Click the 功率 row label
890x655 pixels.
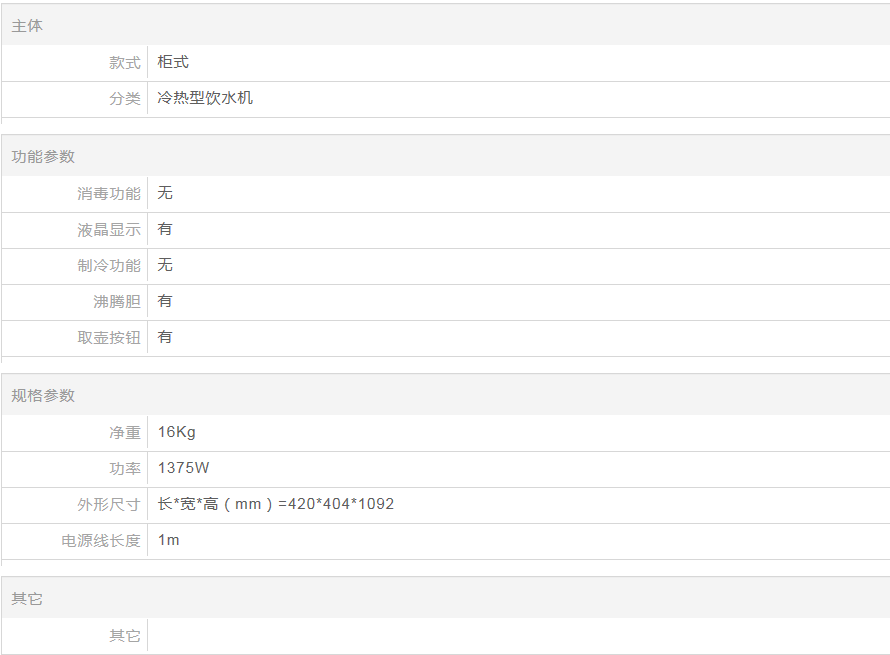pyautogui.click(x=125, y=469)
